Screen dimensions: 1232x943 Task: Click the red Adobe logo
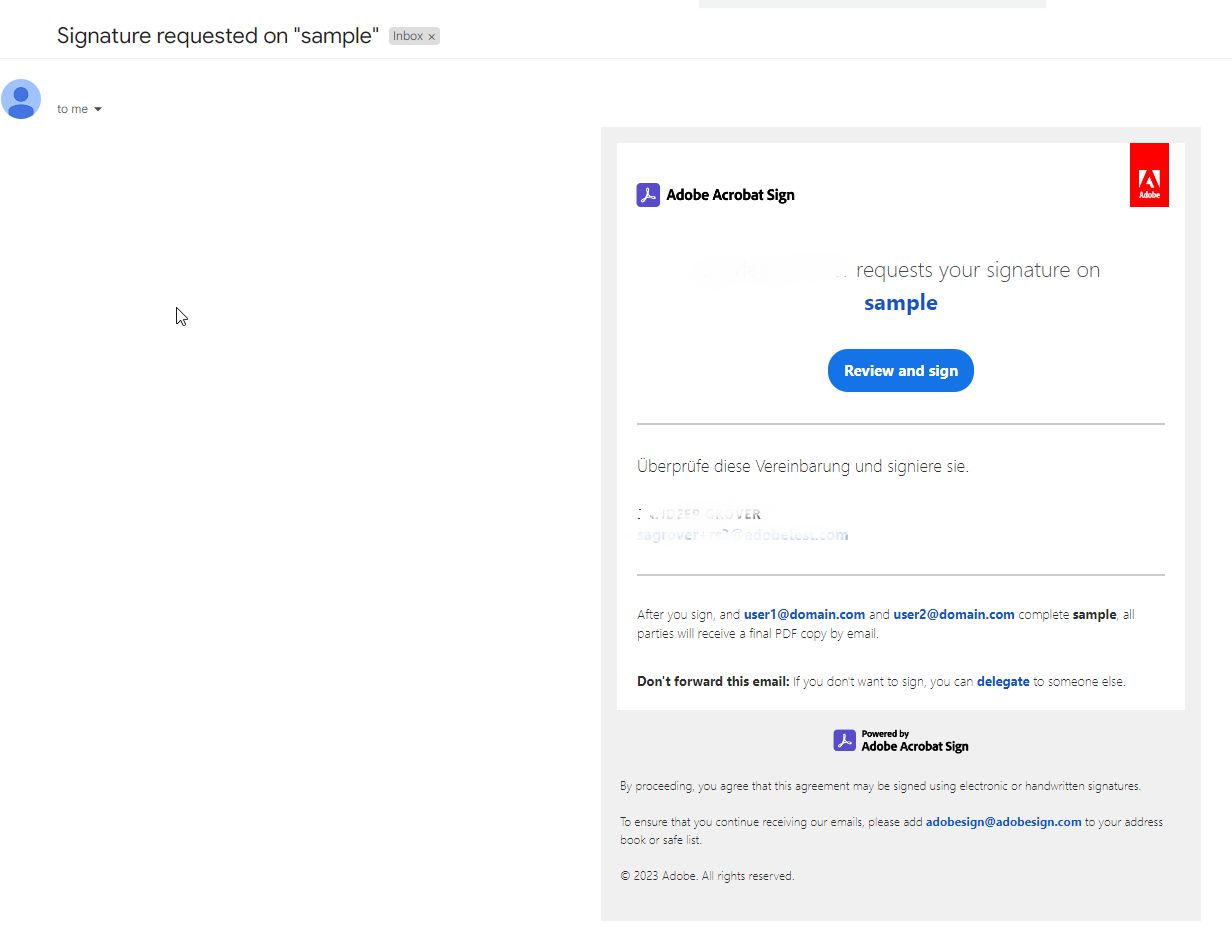tap(1149, 175)
